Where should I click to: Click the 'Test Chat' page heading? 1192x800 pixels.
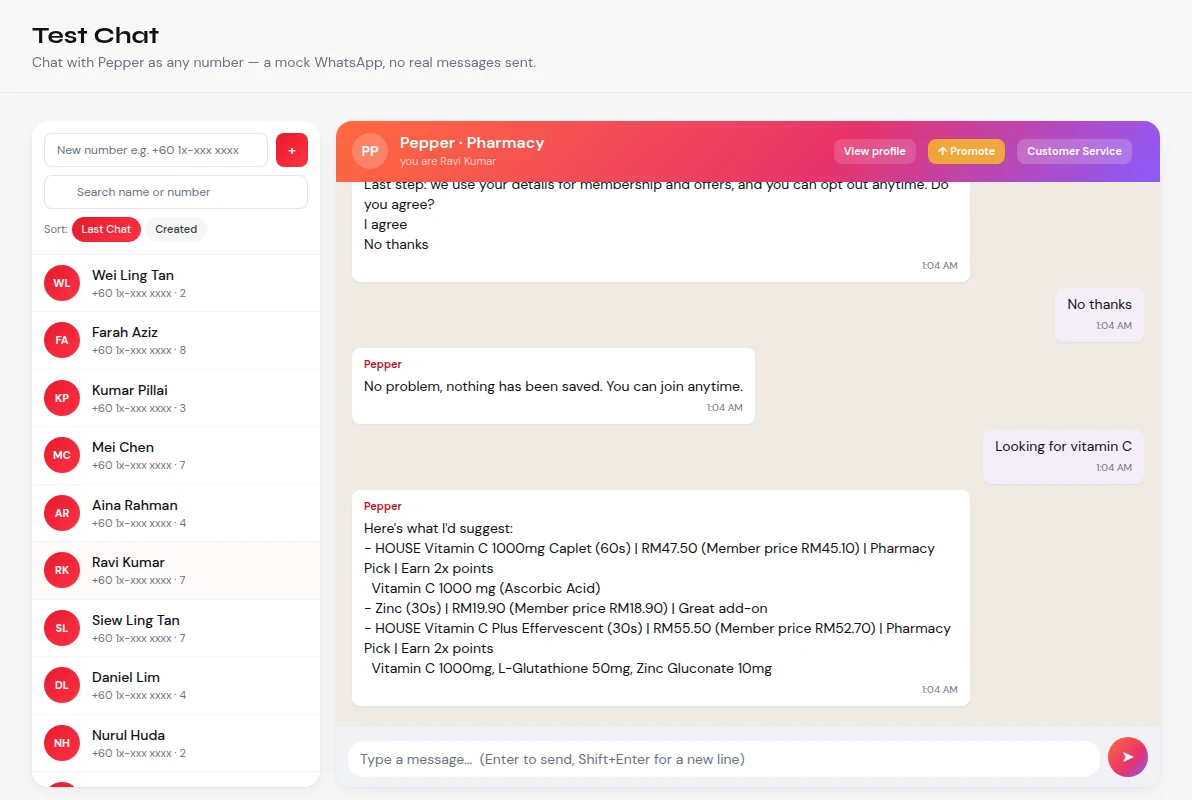point(96,35)
